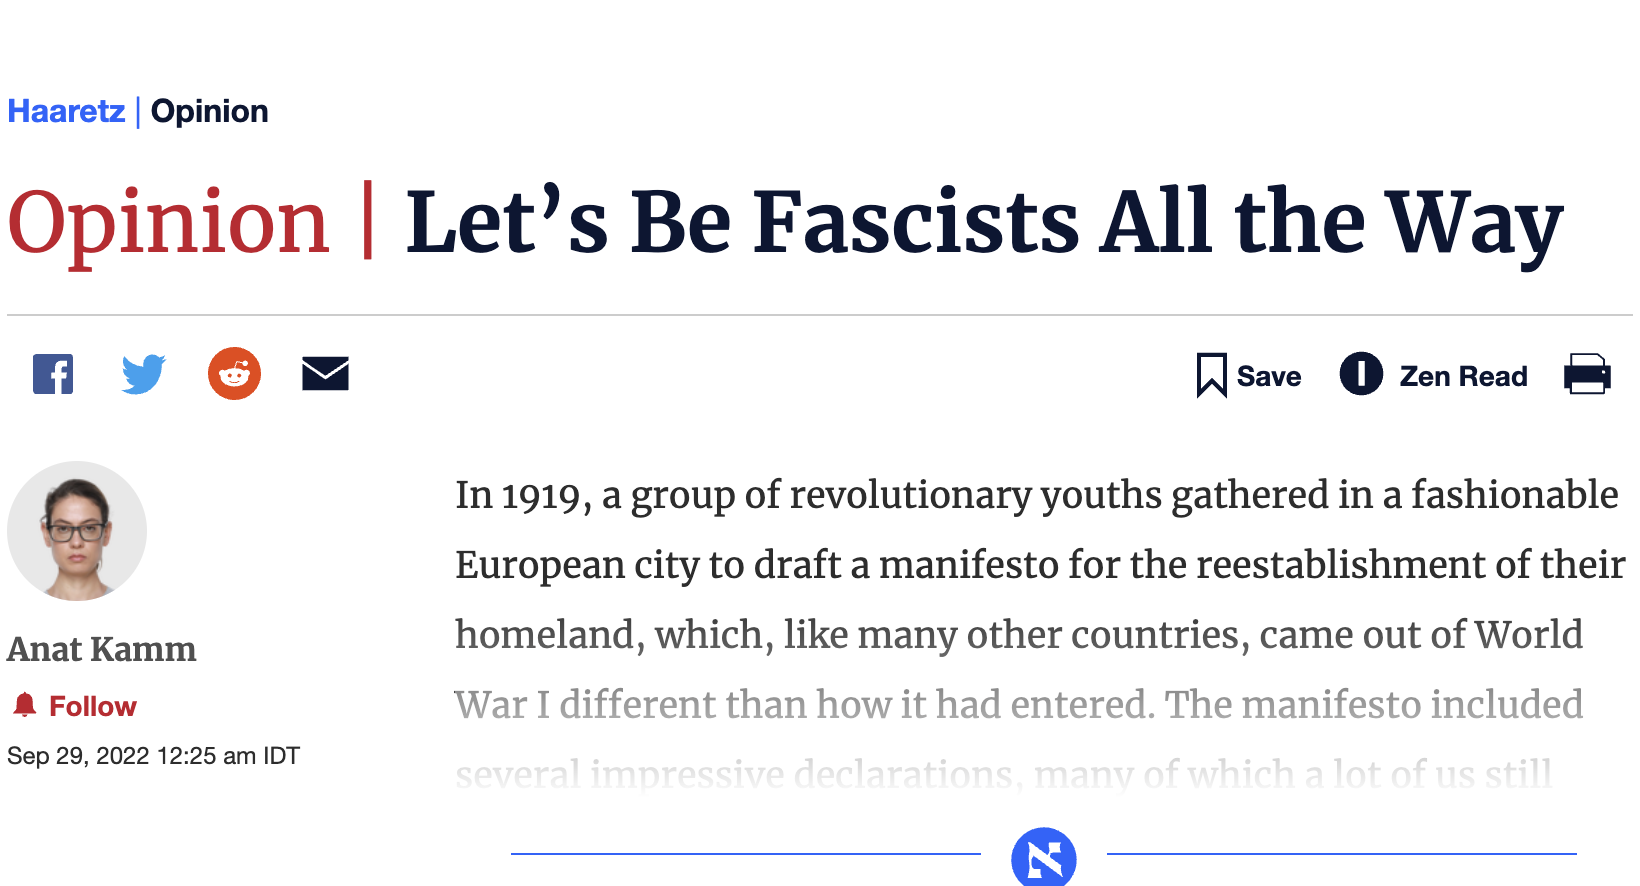Image resolution: width=1640 pixels, height=886 pixels.
Task: Share article on Facebook
Action: tap(53, 375)
